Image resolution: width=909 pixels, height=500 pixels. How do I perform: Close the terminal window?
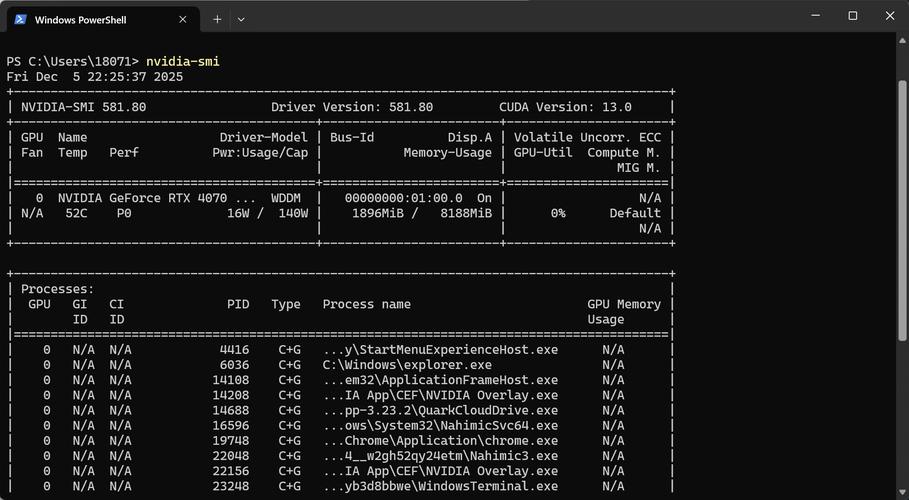tap(890, 16)
